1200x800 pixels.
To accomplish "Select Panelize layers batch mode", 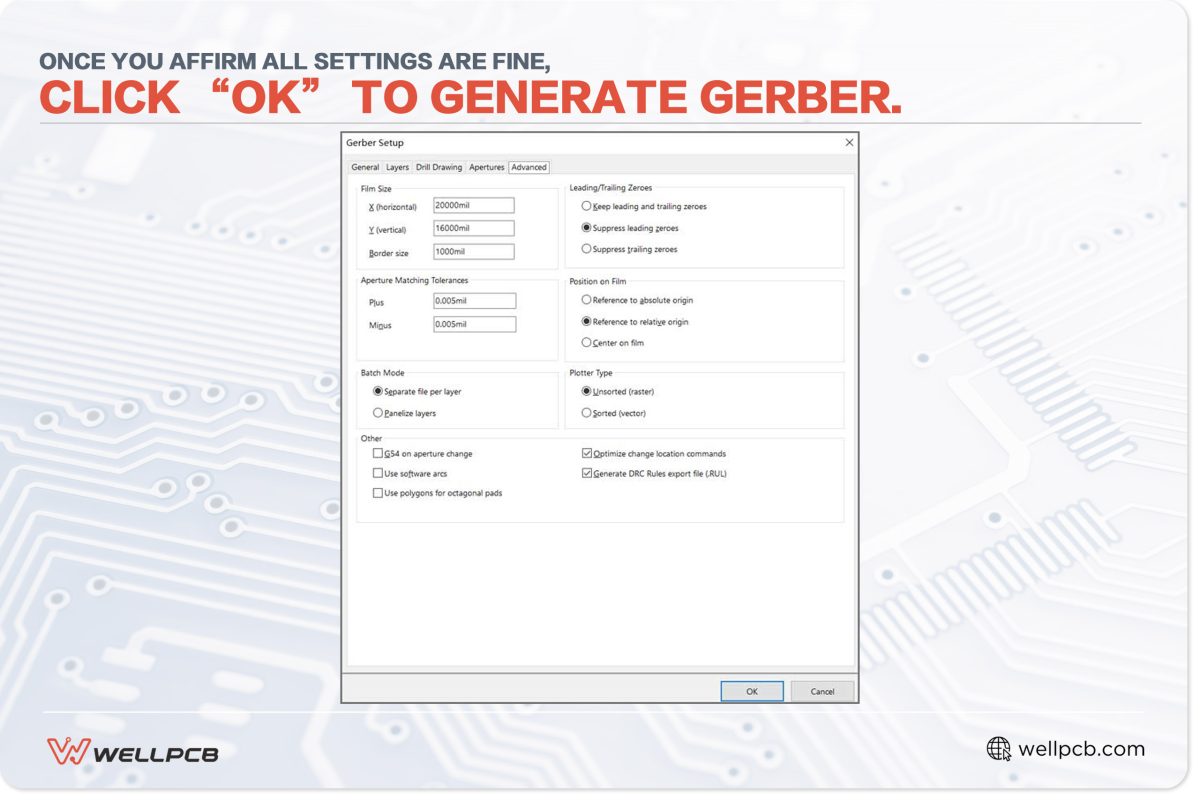I will [x=378, y=412].
